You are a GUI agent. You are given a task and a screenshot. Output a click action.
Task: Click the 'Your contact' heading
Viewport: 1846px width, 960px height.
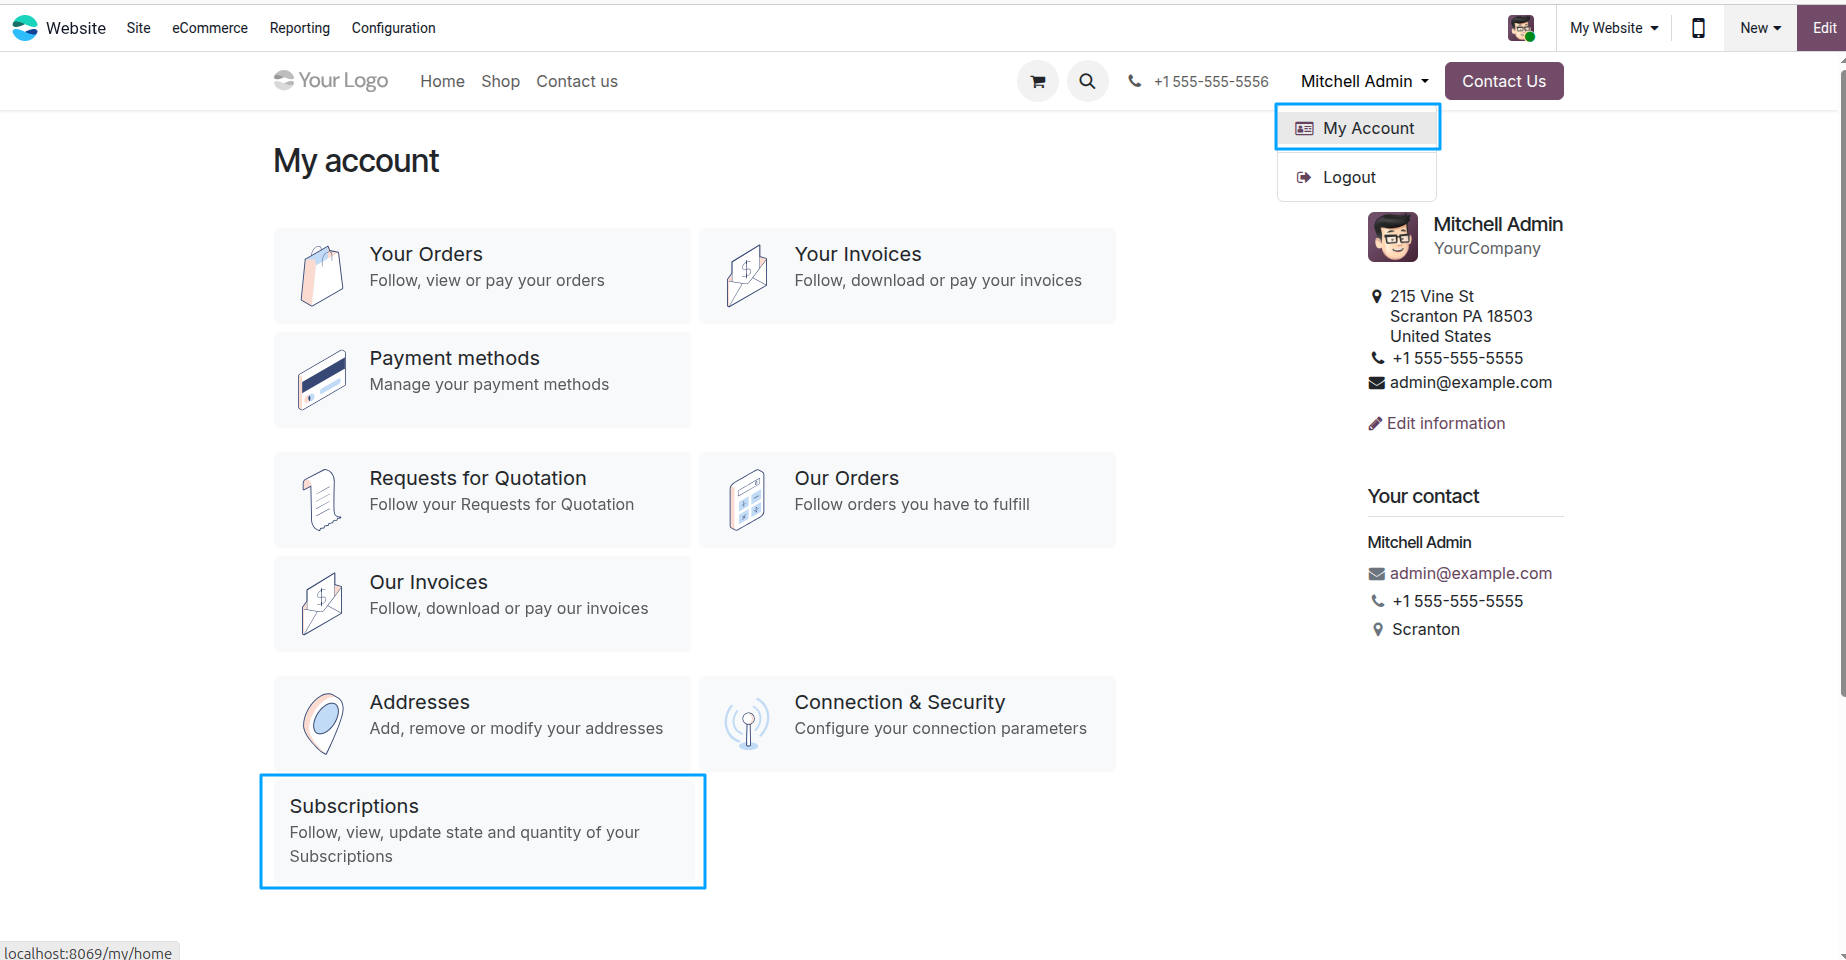click(x=1423, y=496)
